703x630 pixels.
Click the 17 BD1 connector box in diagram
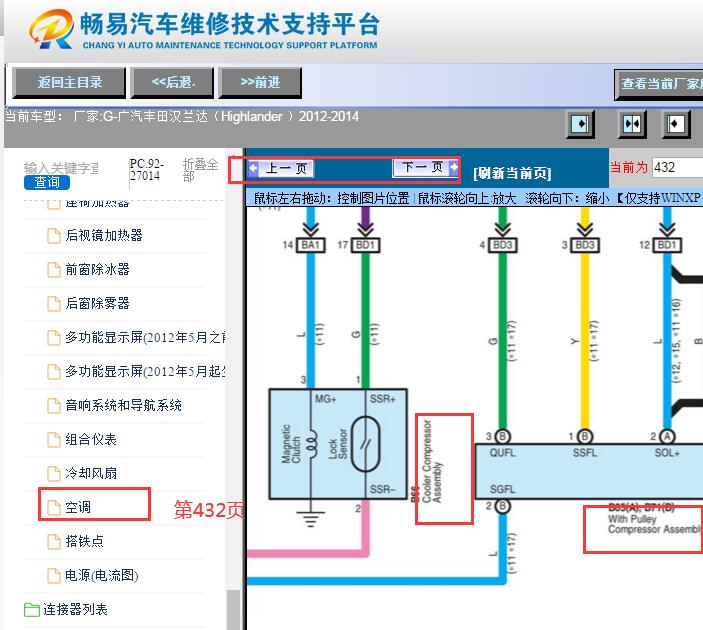365,245
